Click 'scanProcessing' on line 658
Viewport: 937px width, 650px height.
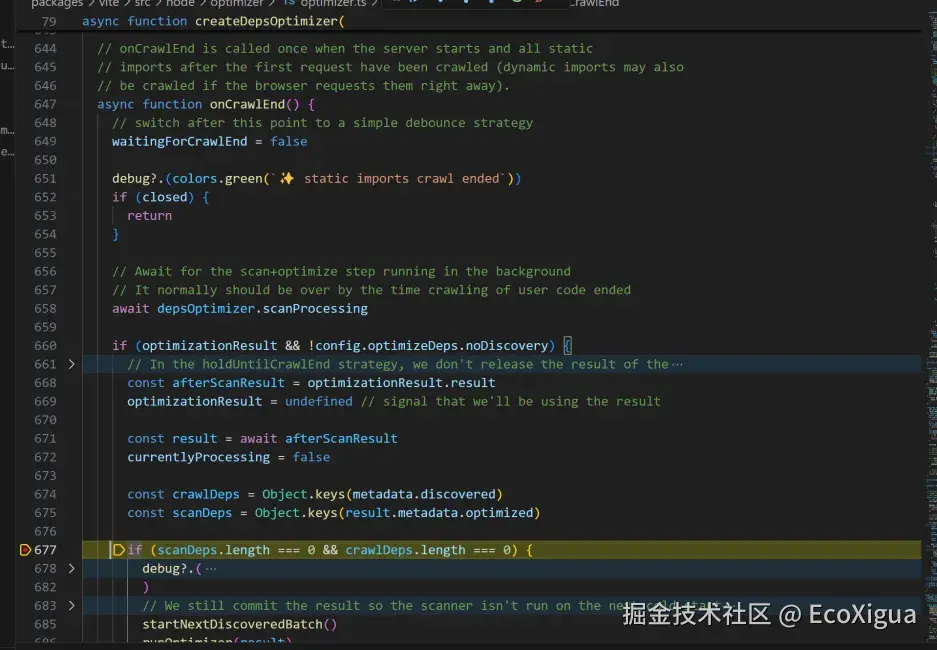(315, 308)
